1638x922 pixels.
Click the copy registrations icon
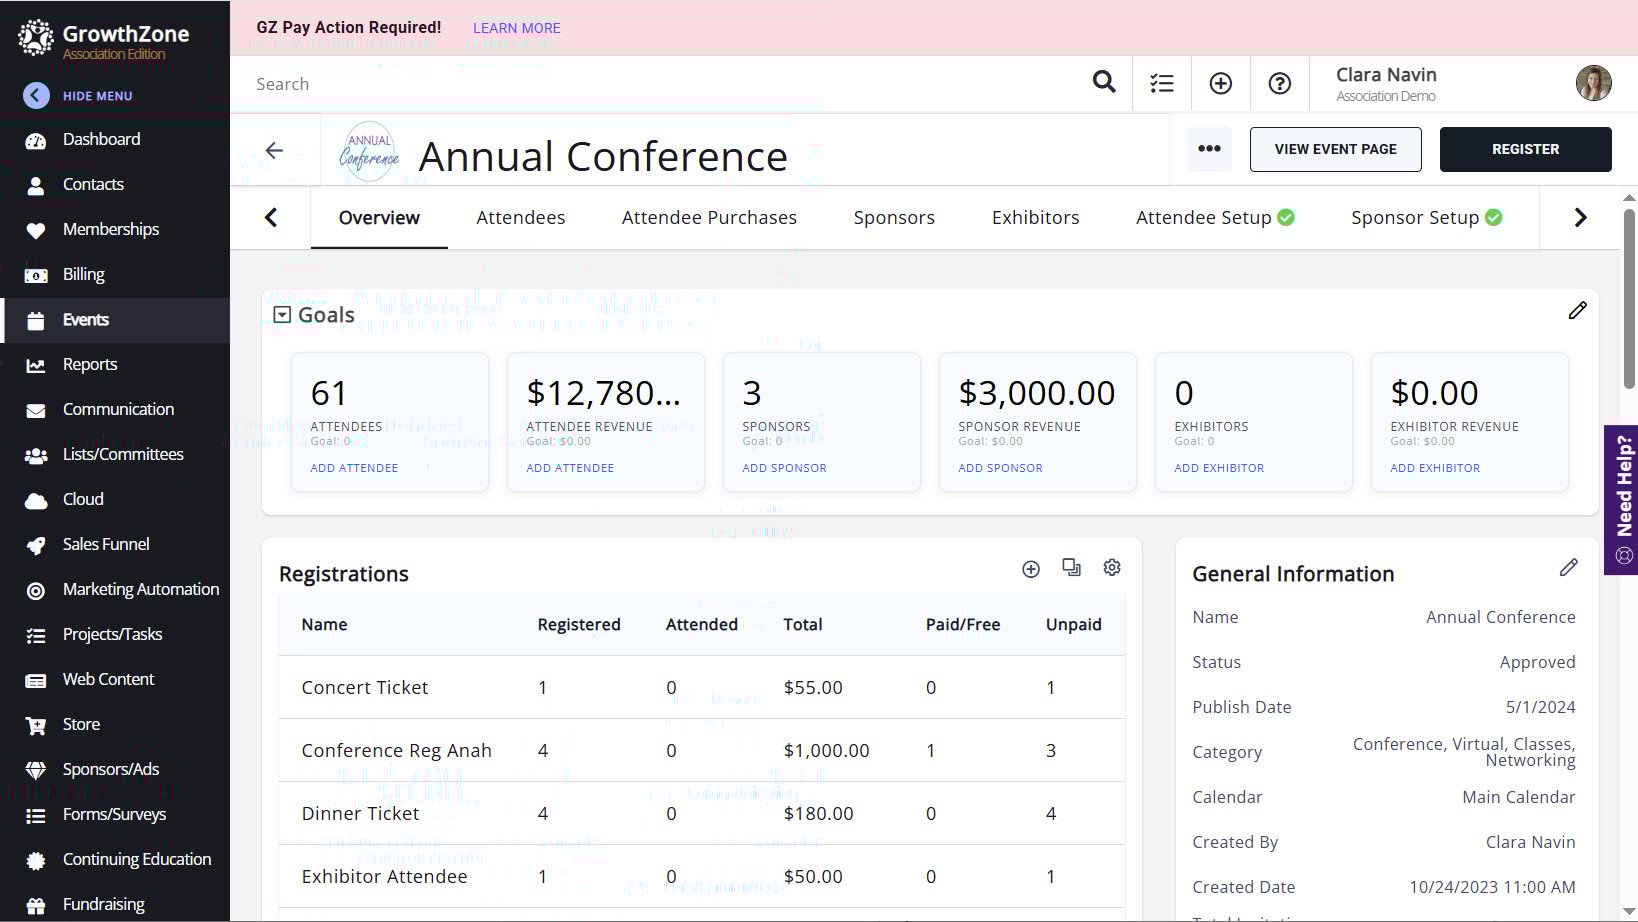1071,568
